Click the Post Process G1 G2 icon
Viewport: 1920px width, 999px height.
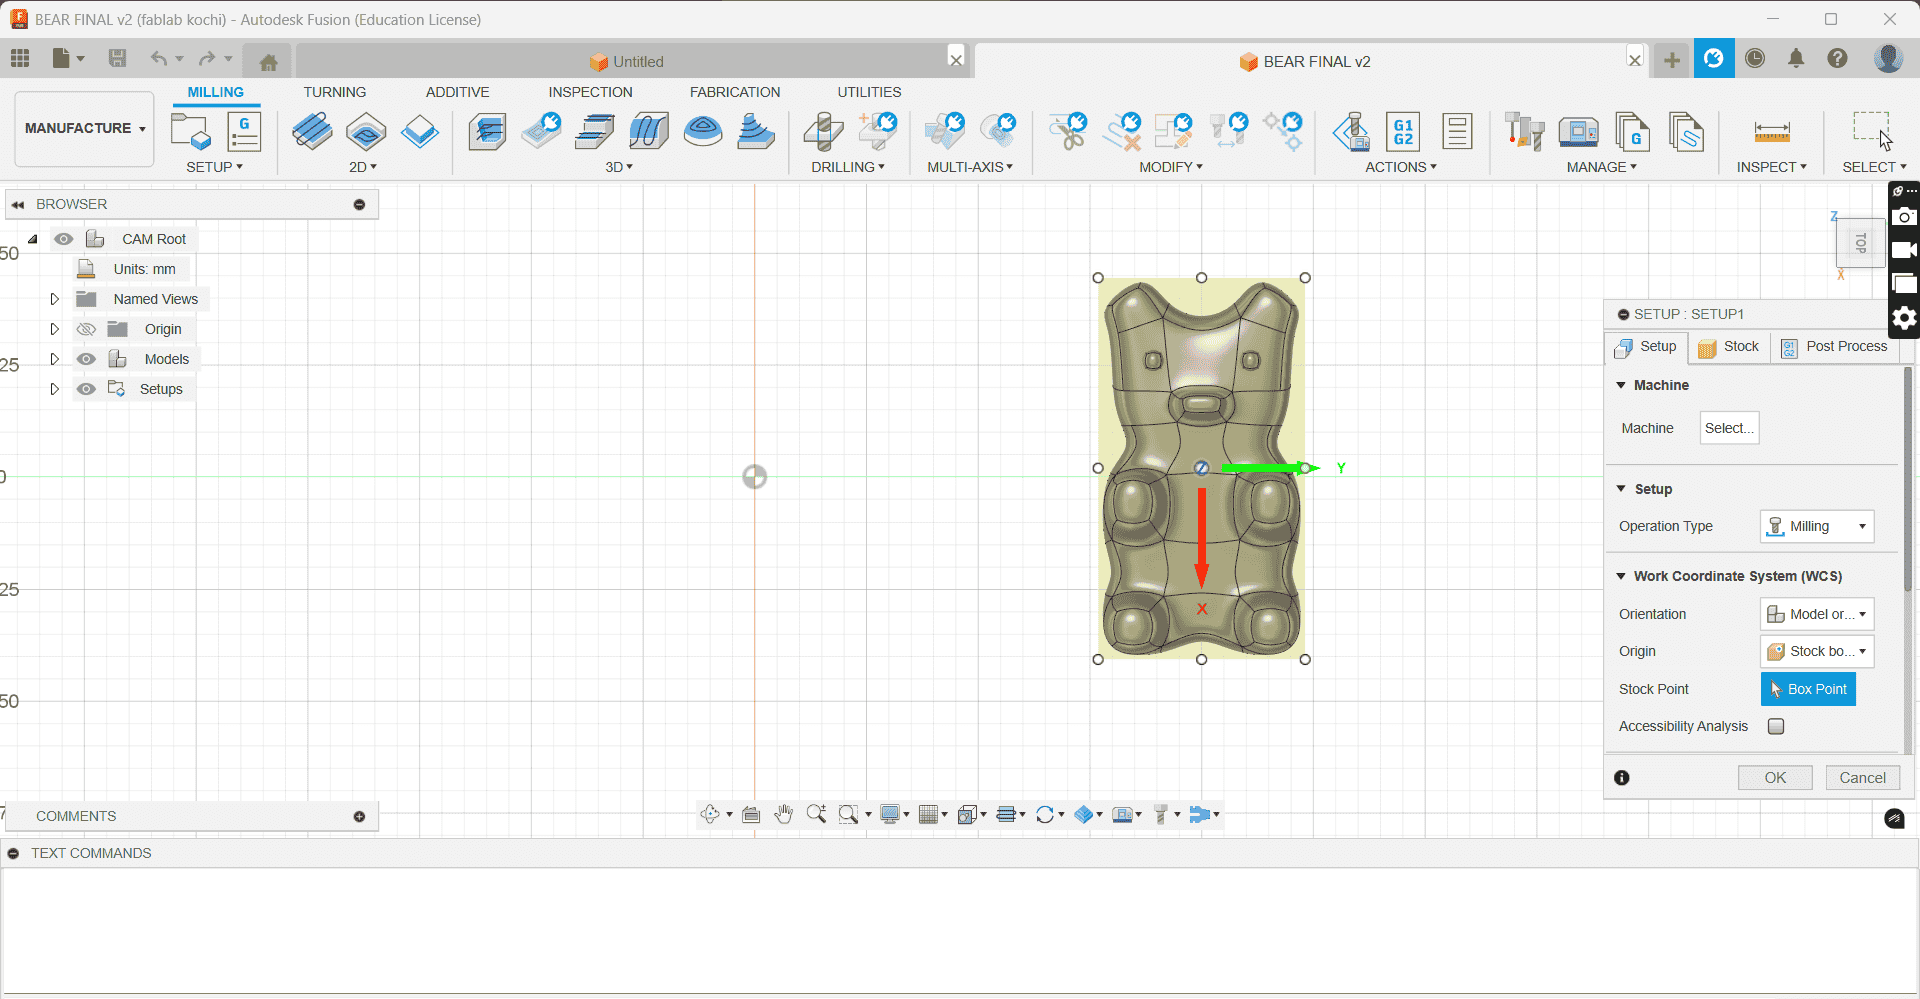1404,131
